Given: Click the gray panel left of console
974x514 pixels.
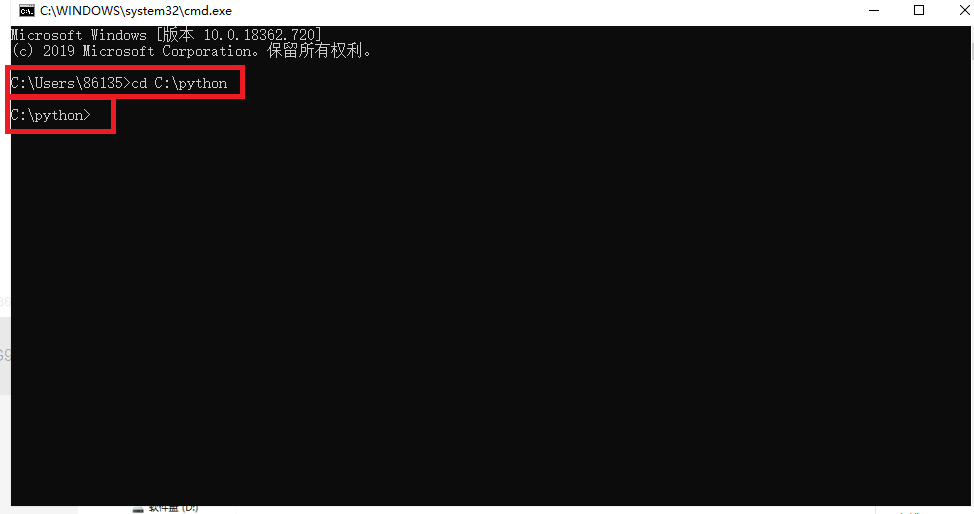Looking at the screenshot, I should click(5, 356).
